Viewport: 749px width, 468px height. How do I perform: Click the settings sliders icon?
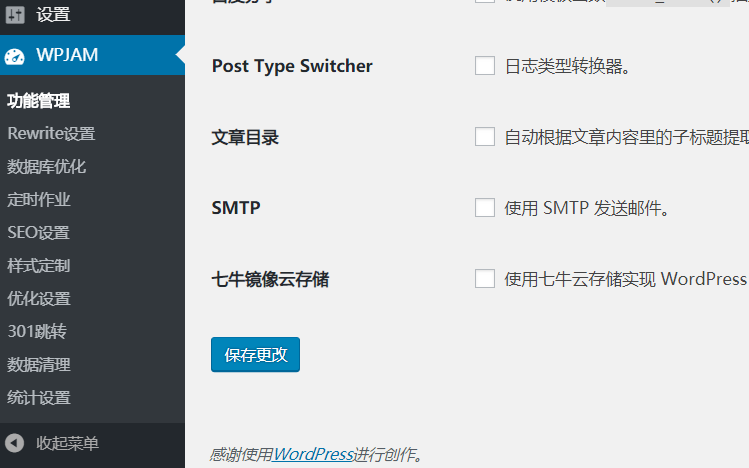click(x=15, y=15)
